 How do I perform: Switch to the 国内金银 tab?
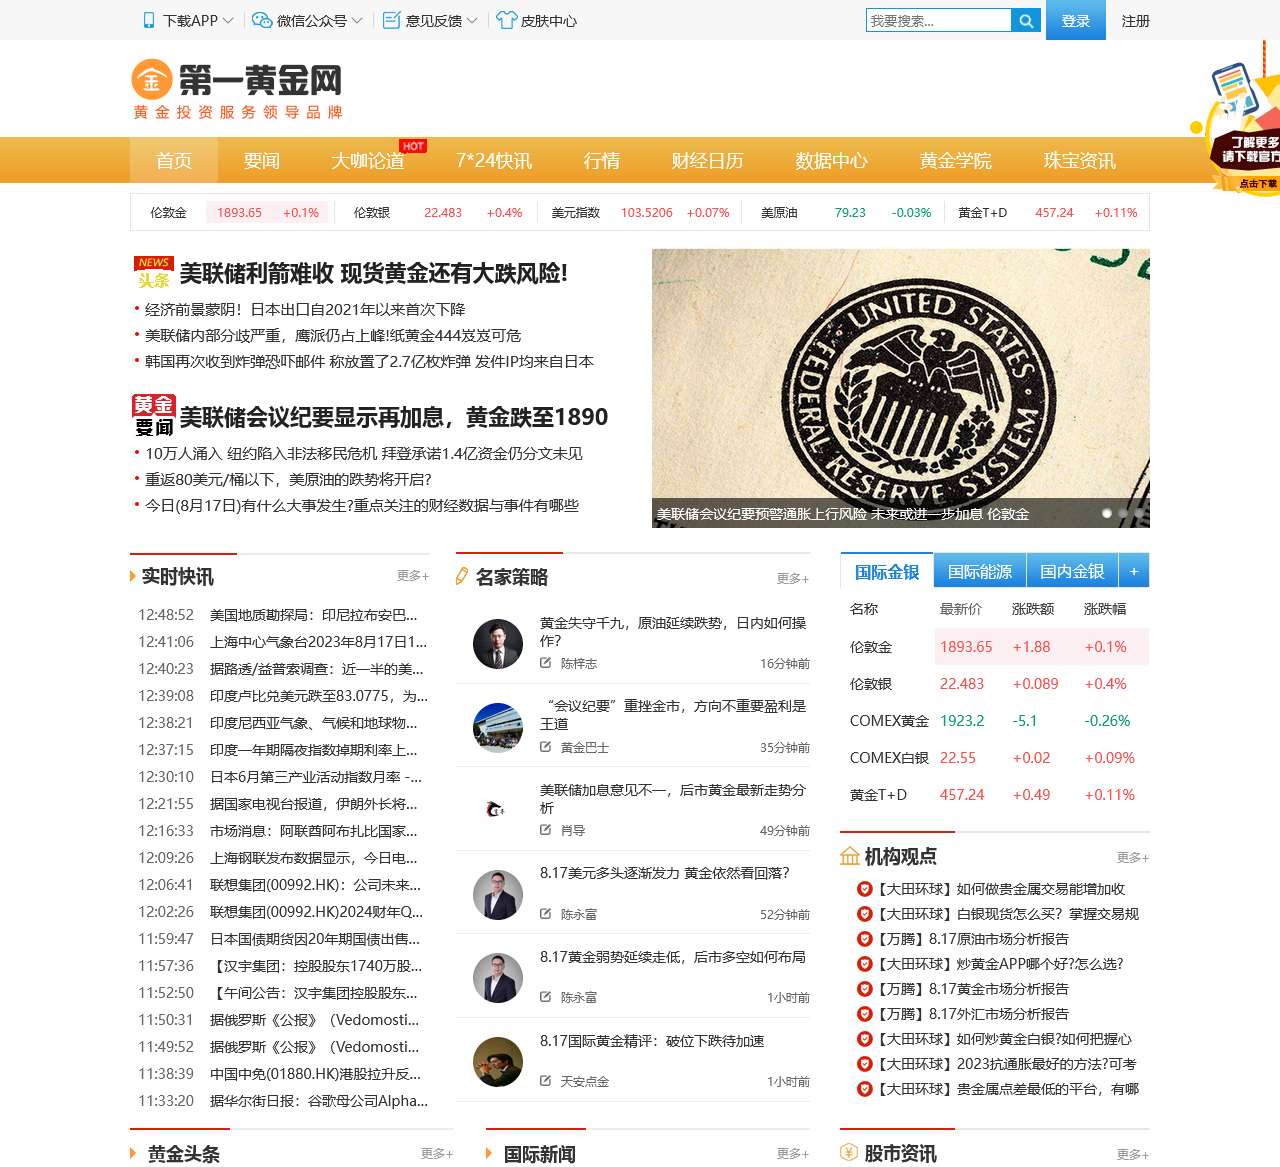click(1072, 571)
